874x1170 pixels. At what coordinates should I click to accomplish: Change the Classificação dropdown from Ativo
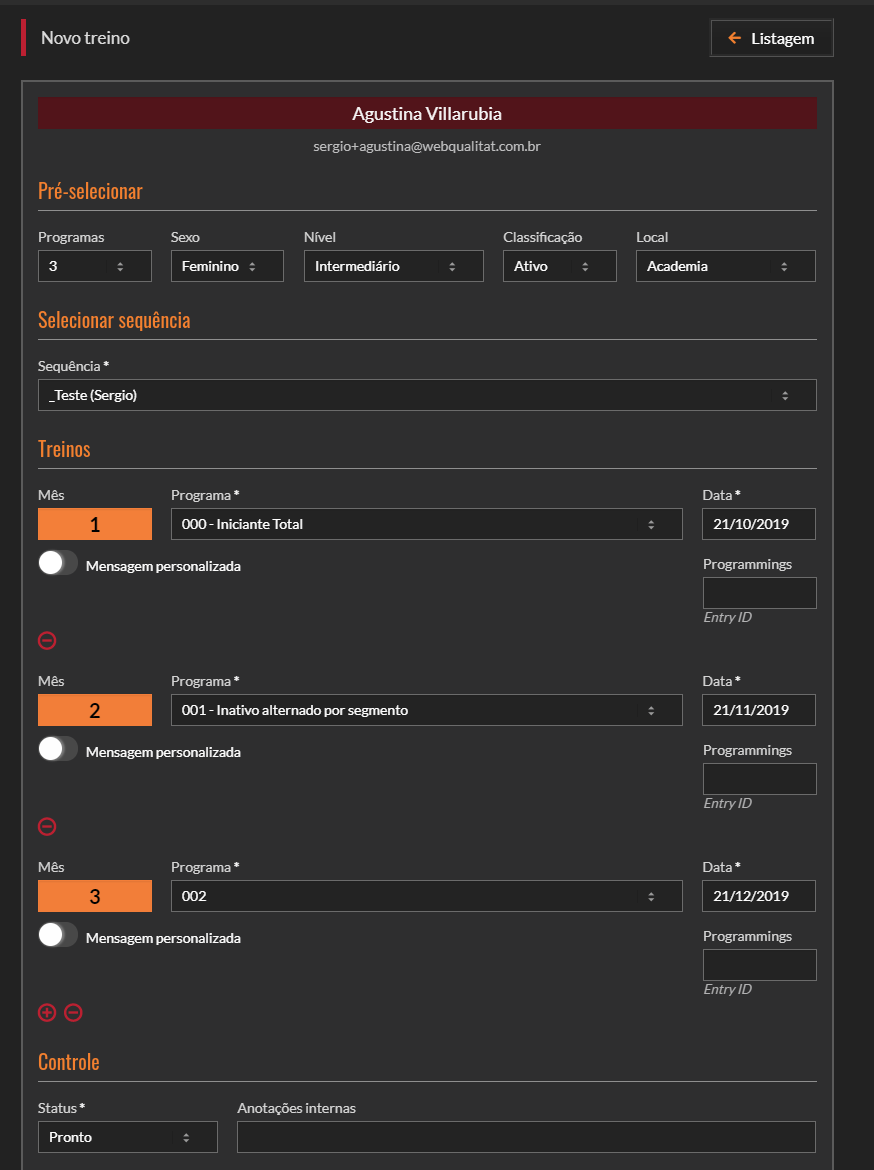coord(559,266)
